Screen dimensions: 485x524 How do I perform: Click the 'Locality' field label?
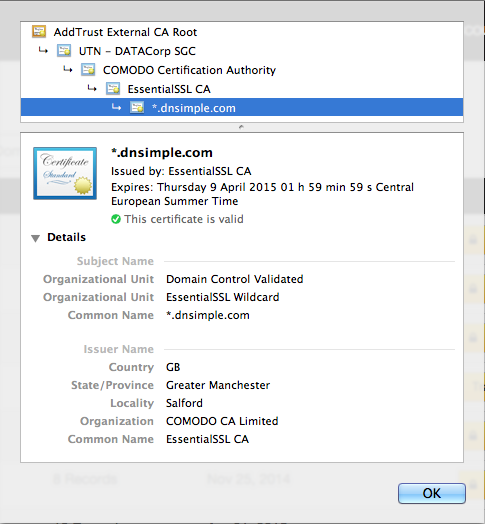[x=132, y=403]
